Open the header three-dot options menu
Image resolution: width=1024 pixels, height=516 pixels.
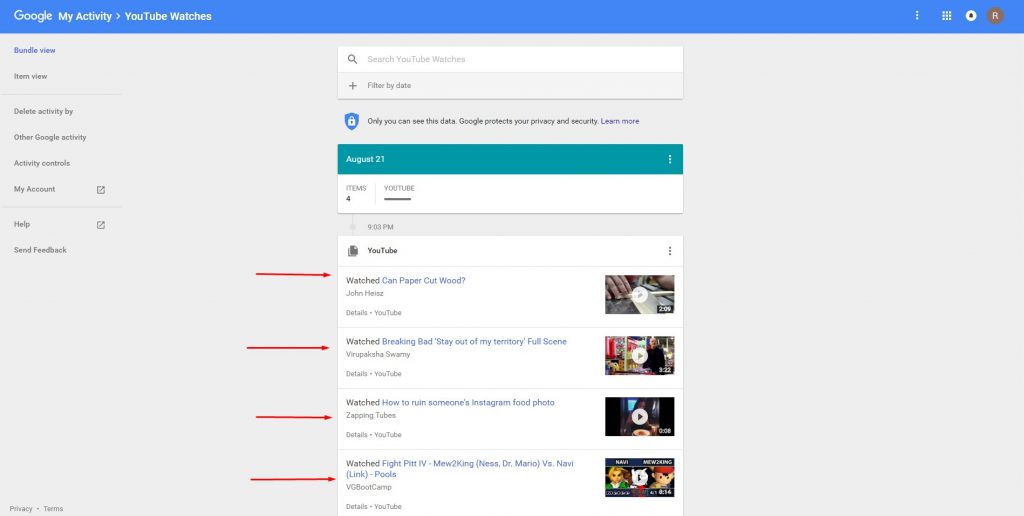point(917,16)
